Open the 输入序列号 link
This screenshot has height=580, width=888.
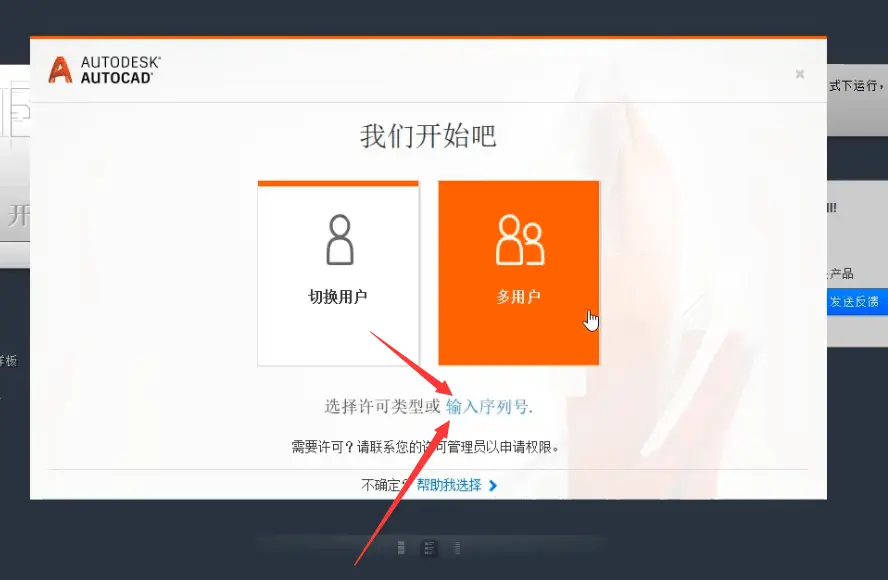(x=487, y=407)
